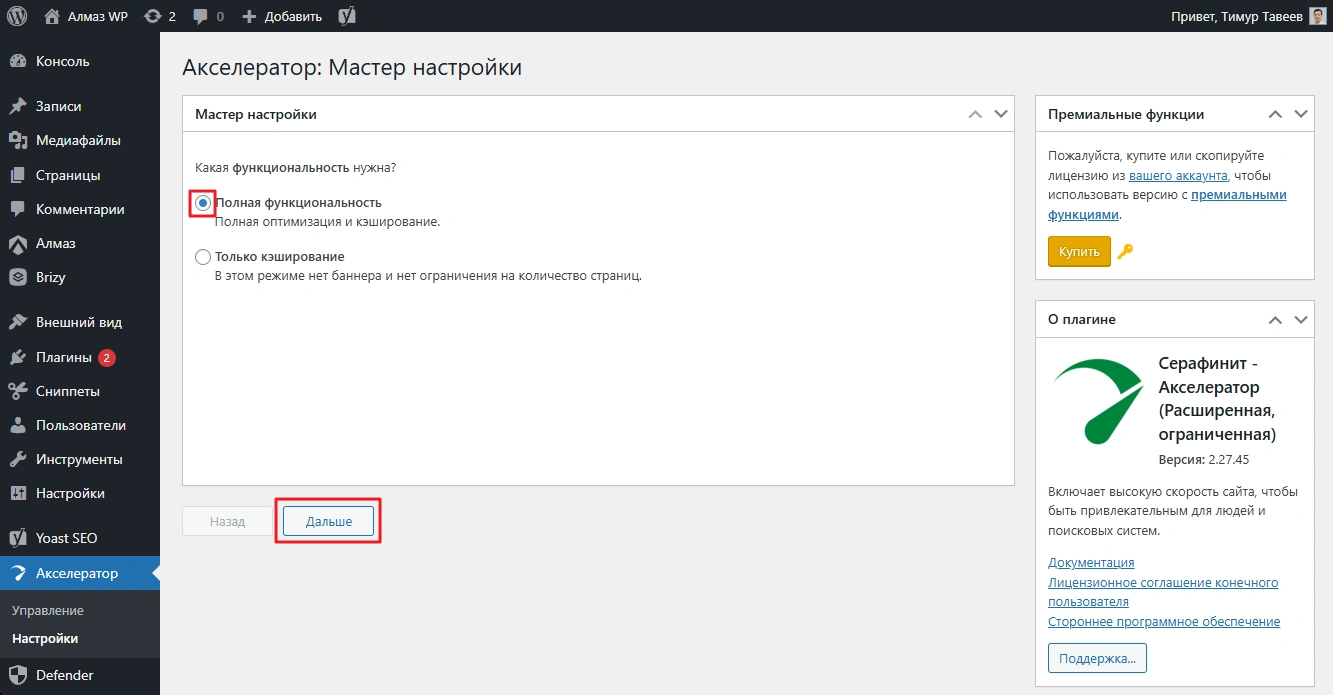Click the user avatar next to Тимур Тавеев
1333x695 pixels.
(1318, 16)
